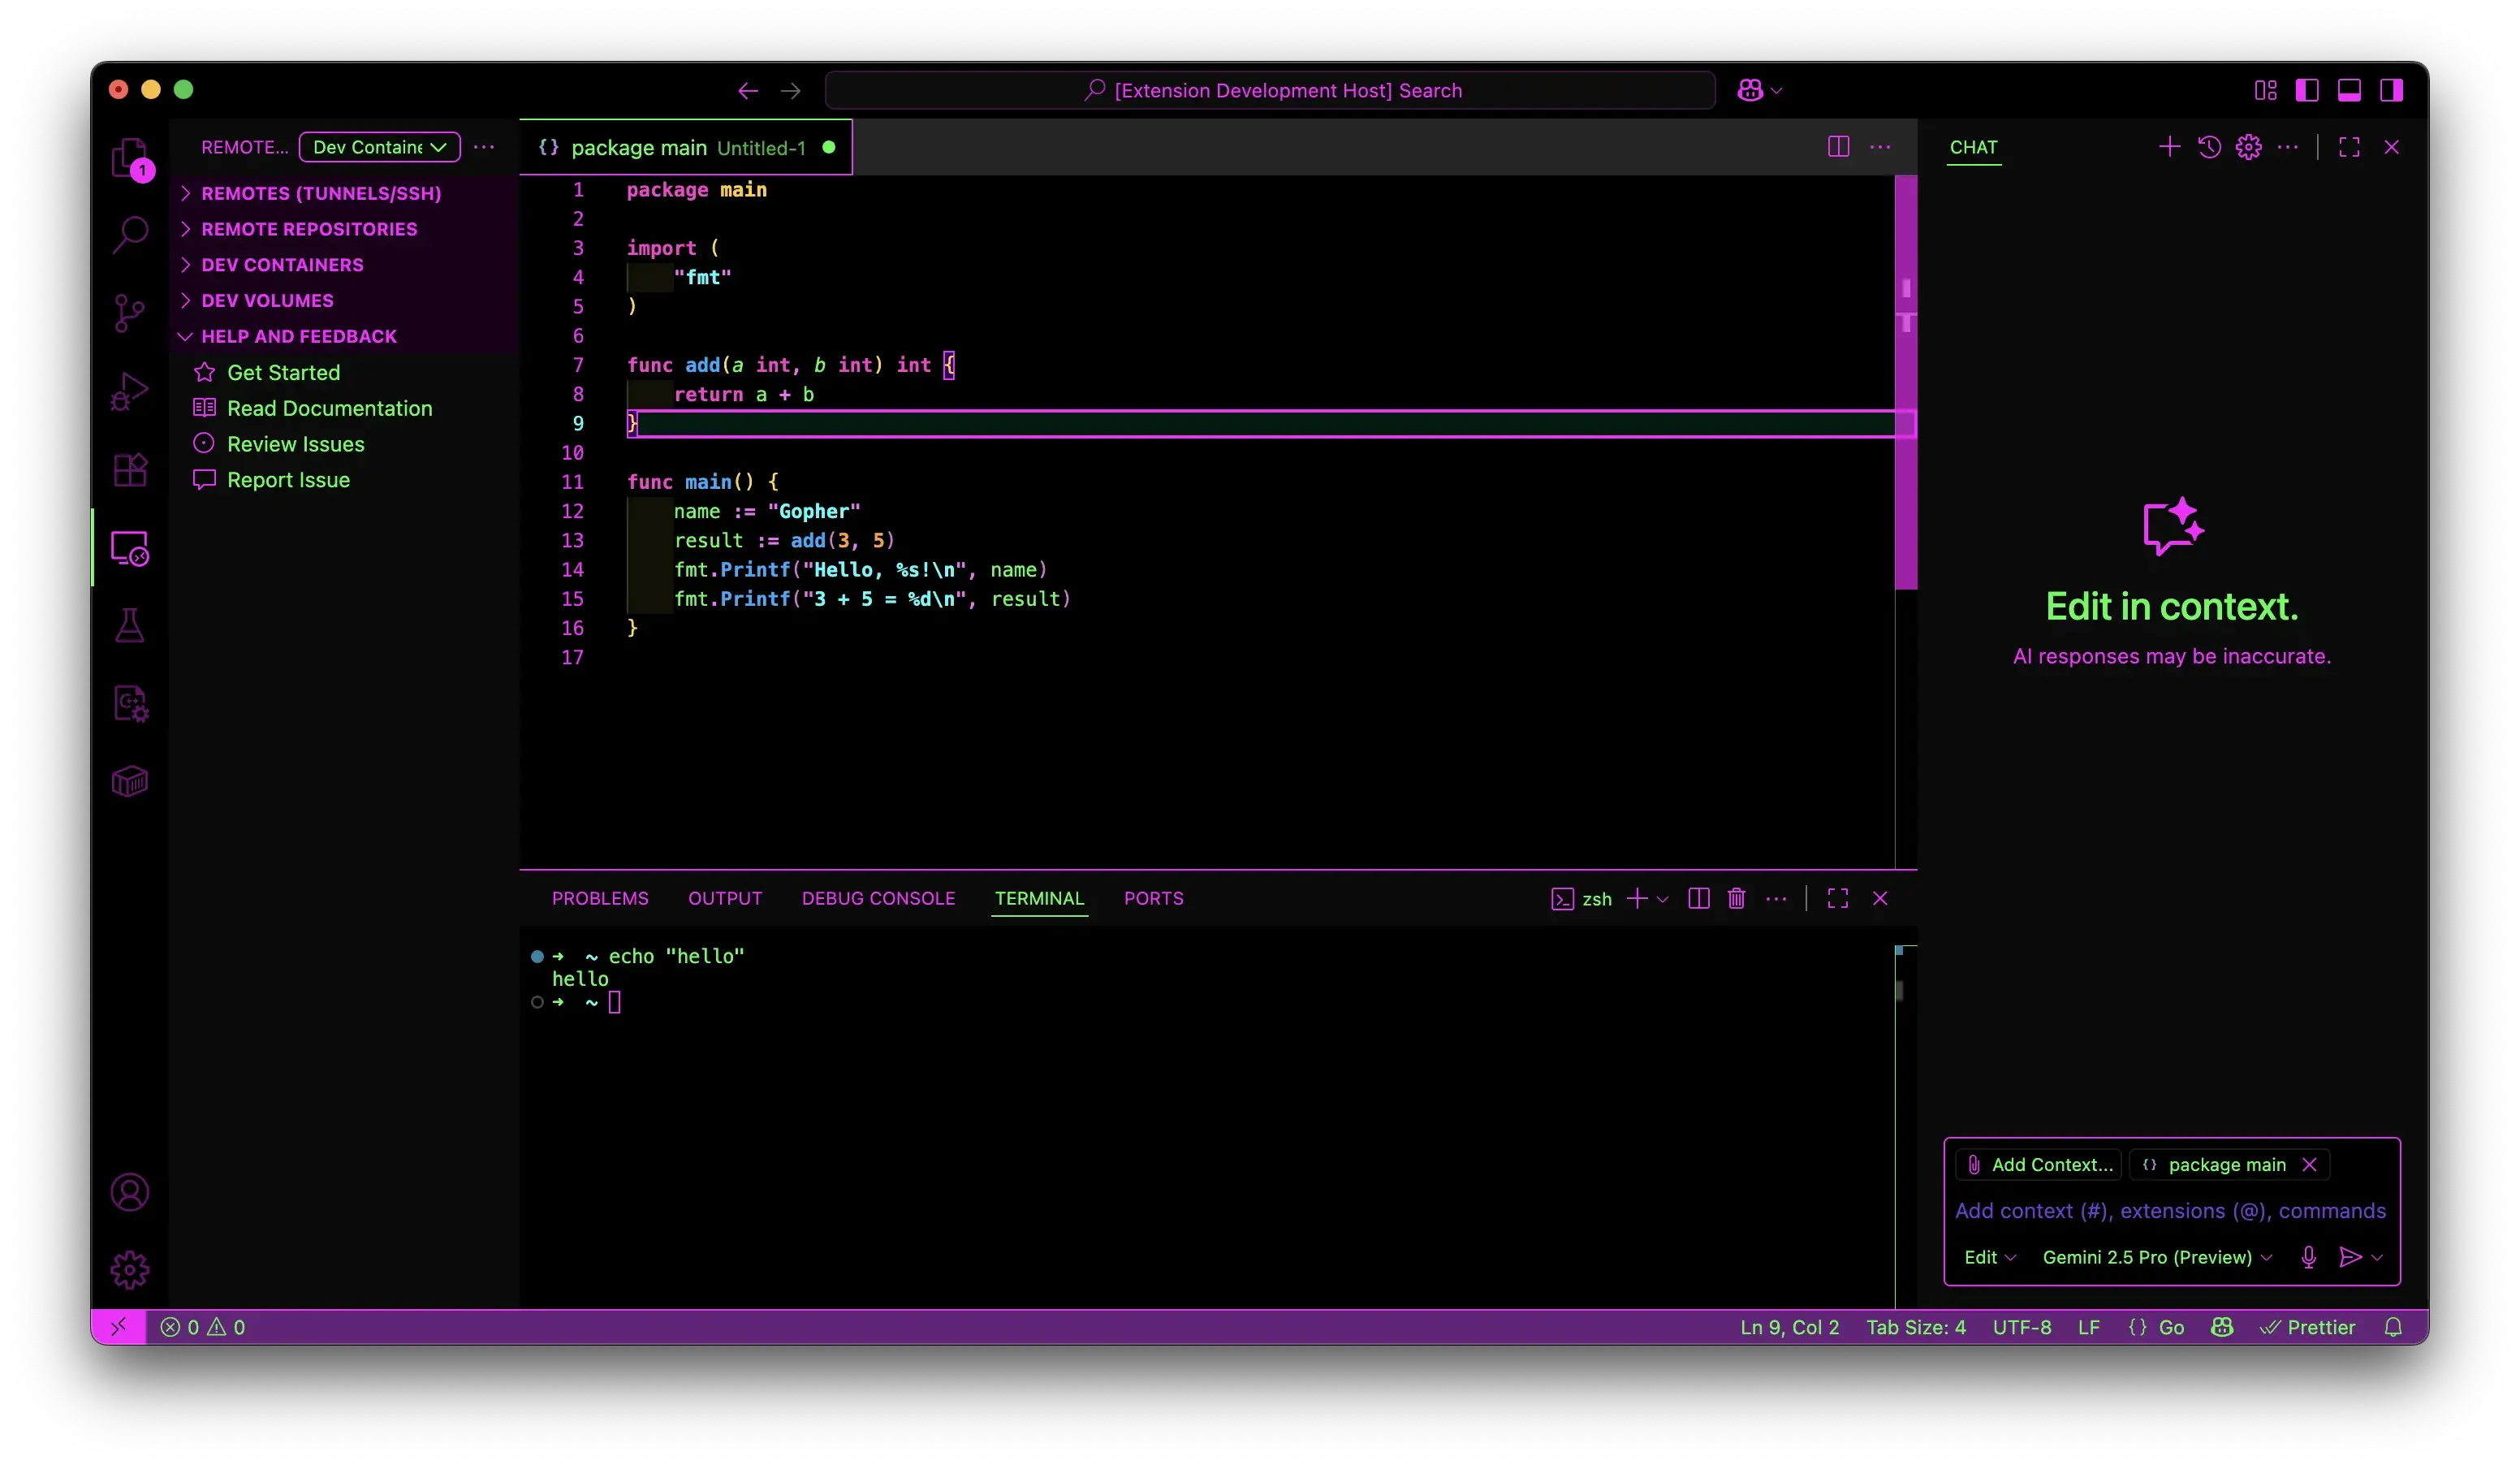Open notifications bell in status bar
Screen dimensions: 2520x1465
coord(2393,1327)
